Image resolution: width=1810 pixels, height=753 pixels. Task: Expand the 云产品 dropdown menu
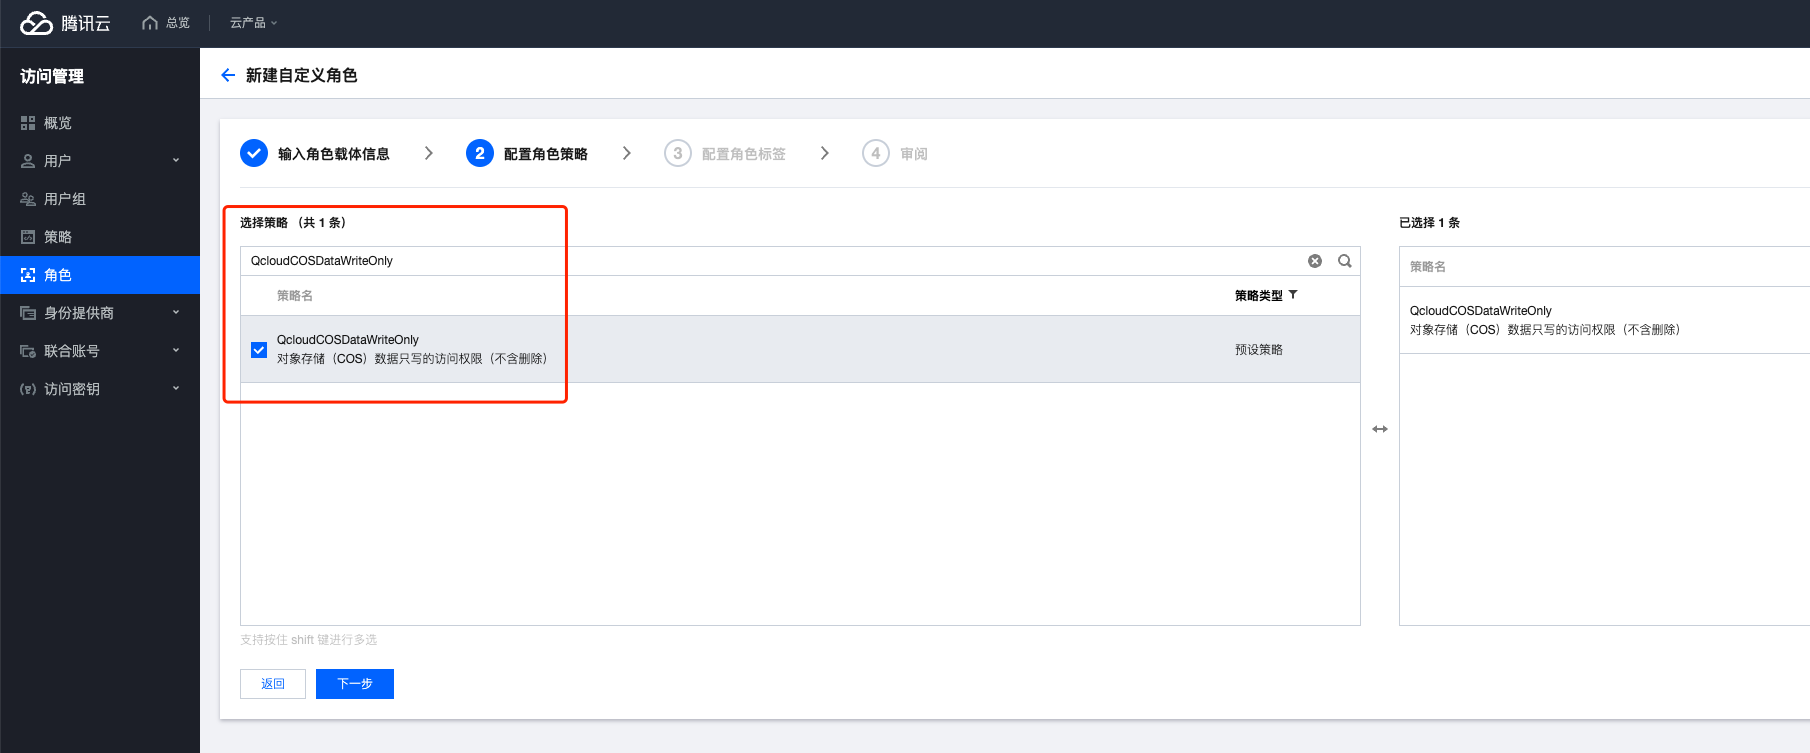253,23
